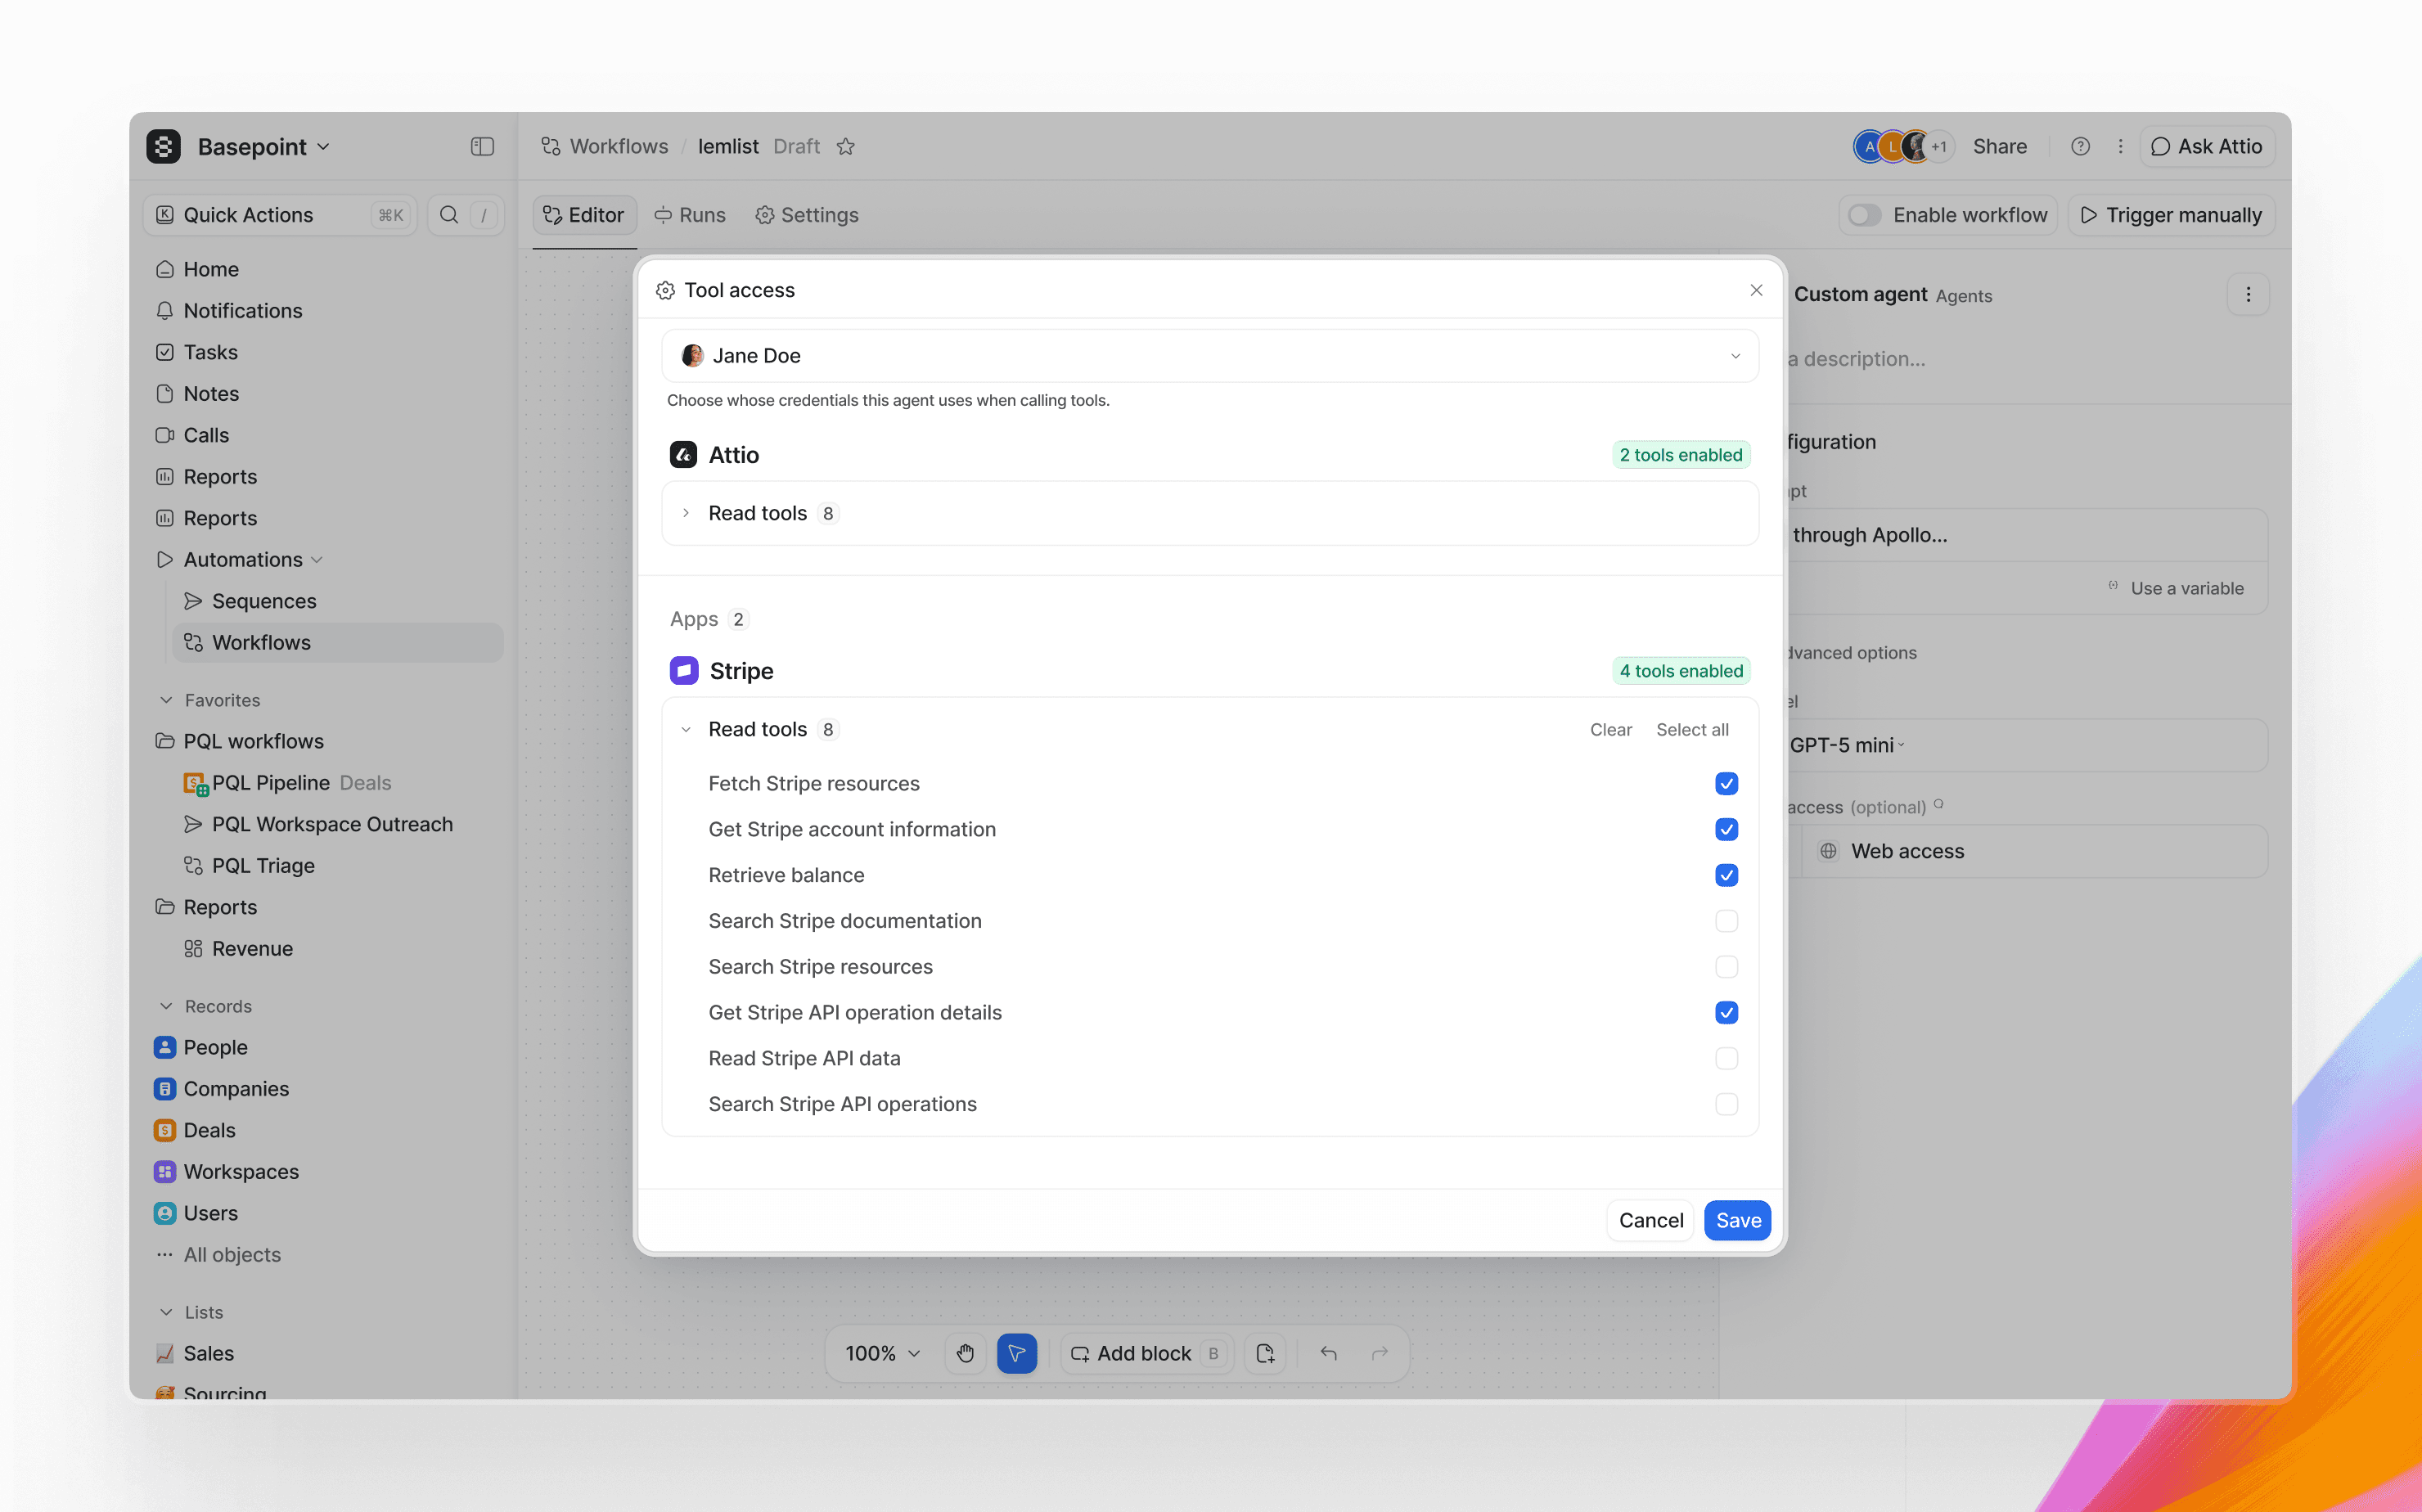Image resolution: width=2422 pixels, height=1512 pixels.
Task: Collapse the Records section
Action: (x=166, y=1006)
